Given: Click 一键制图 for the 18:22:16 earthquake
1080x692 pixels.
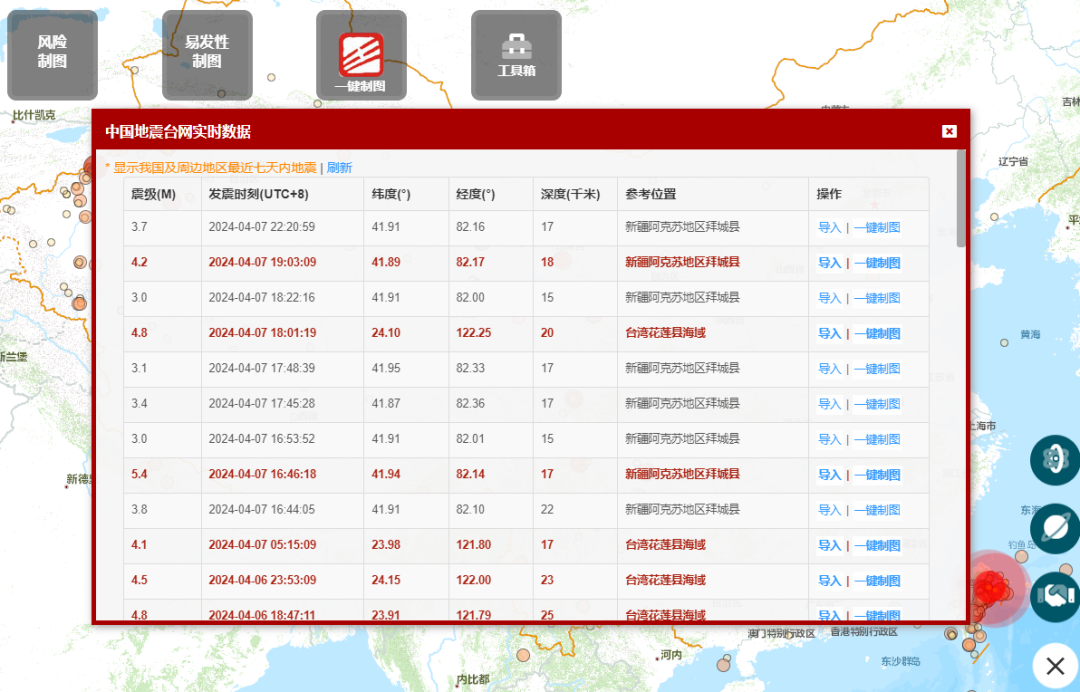Looking at the screenshot, I should (x=878, y=298).
